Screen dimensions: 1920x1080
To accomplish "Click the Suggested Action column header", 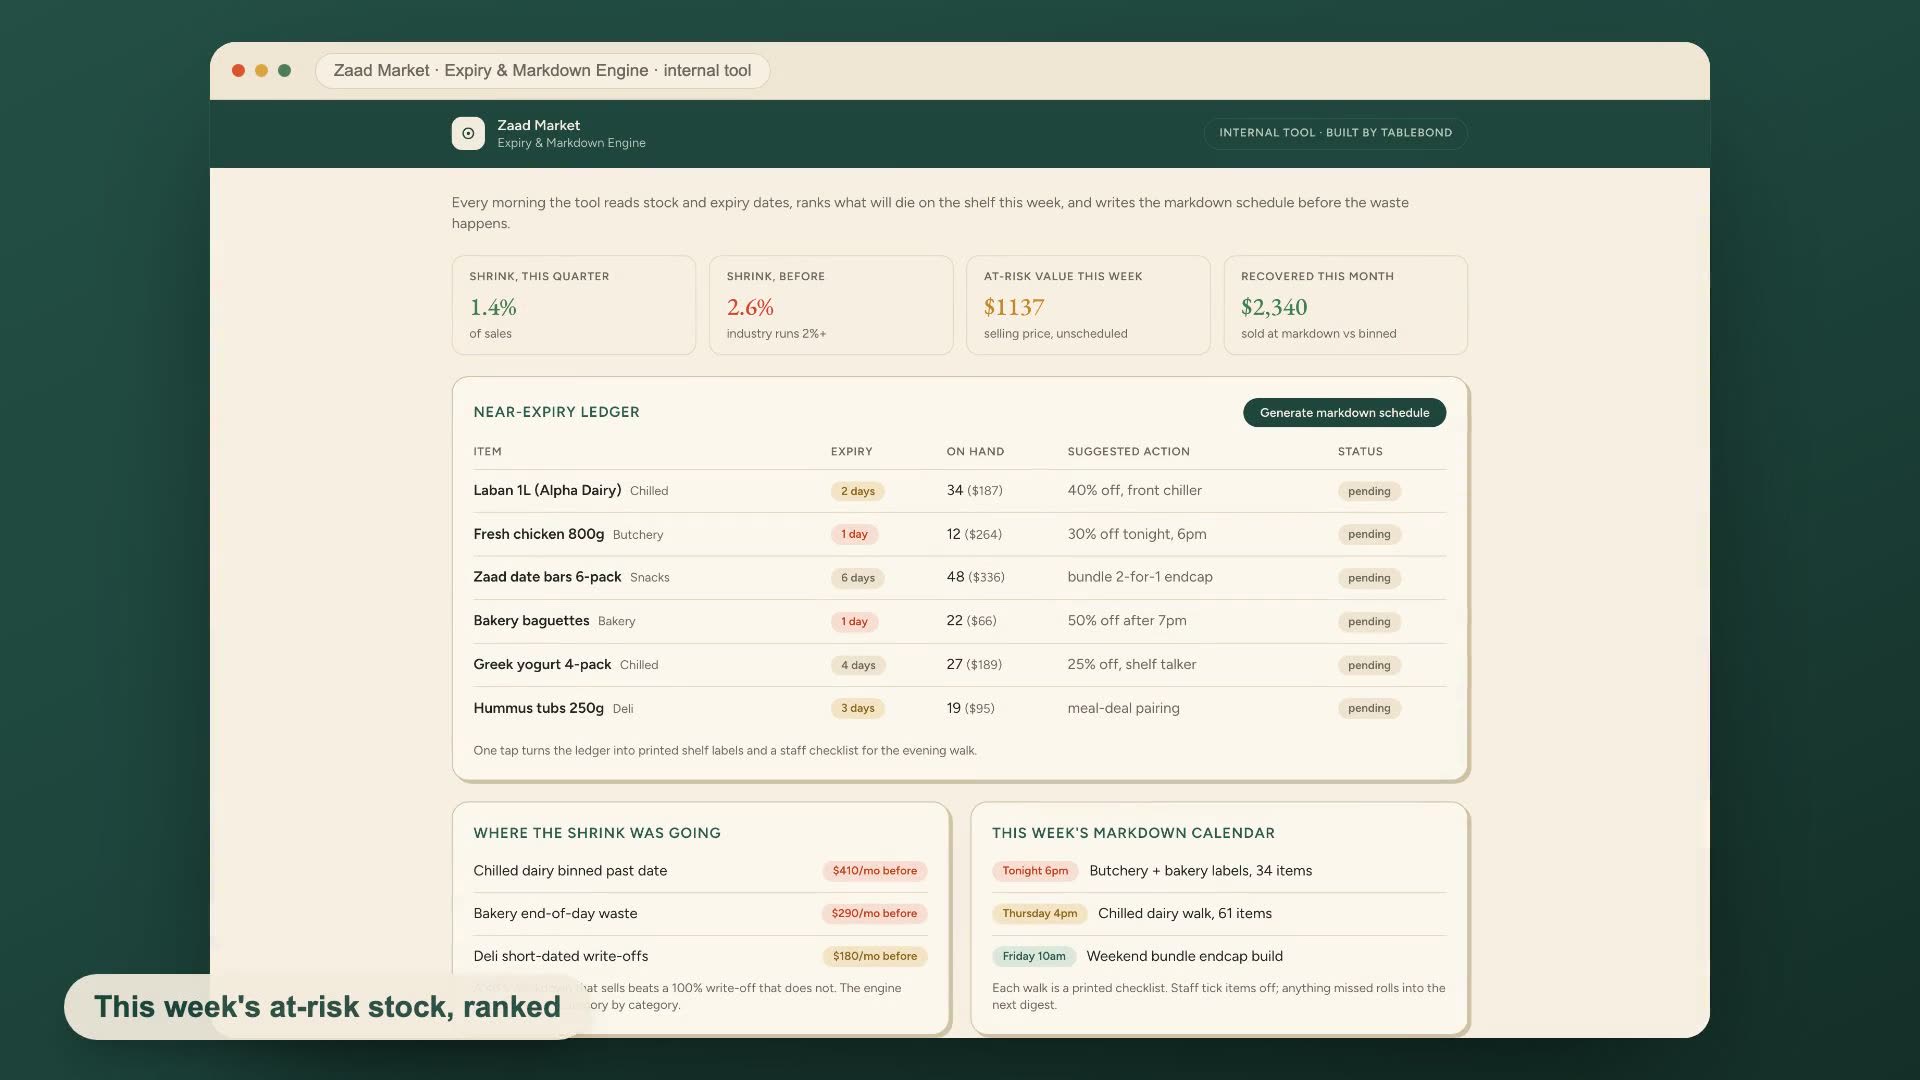I will 1128,452.
